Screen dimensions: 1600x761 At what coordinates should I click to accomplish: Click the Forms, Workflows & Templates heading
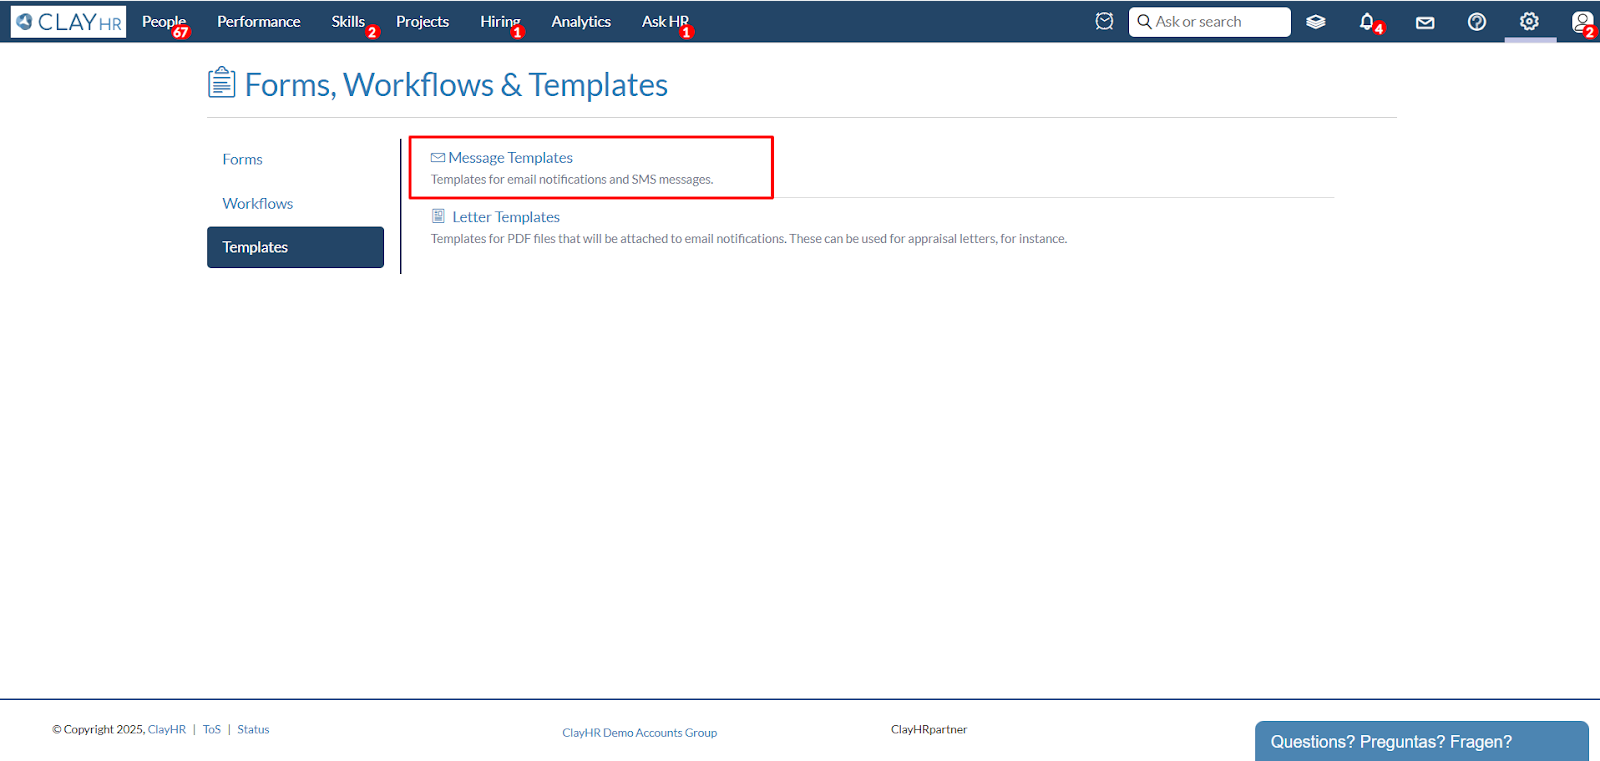tap(456, 85)
